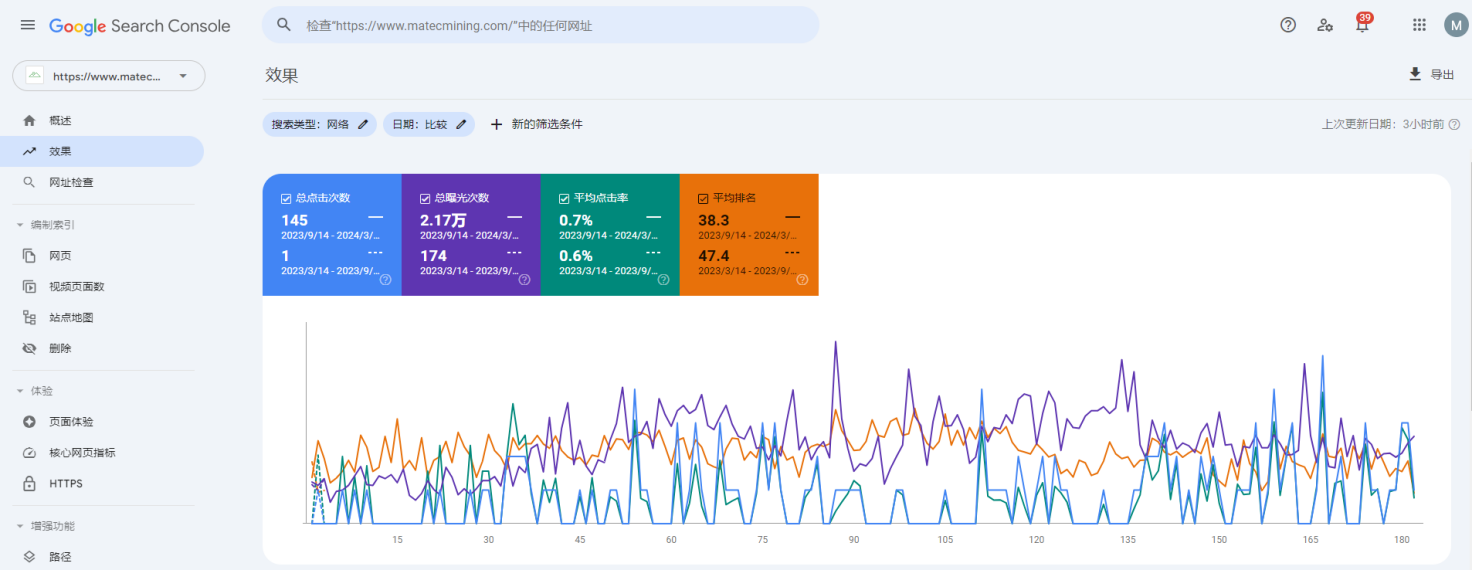Click the URL inspection search field
1472x570 pixels.
(x=540, y=25)
